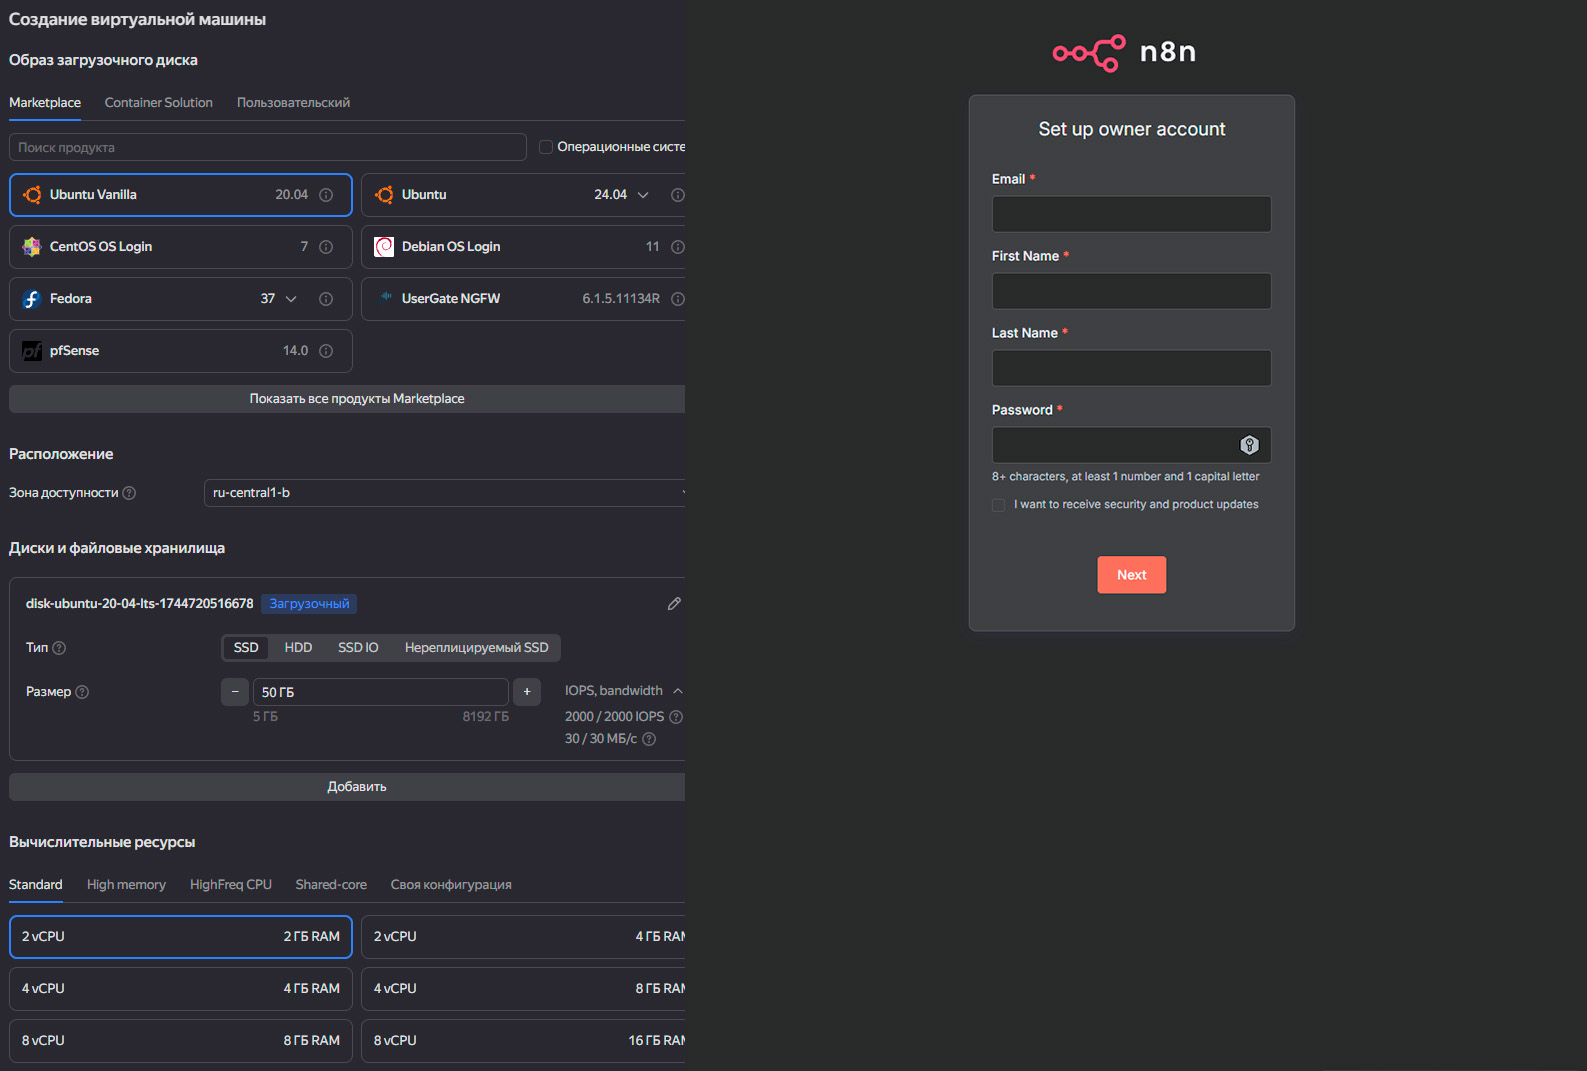Click the Fedora logo icon
Screen dimensions: 1587x1071
coord(32,299)
